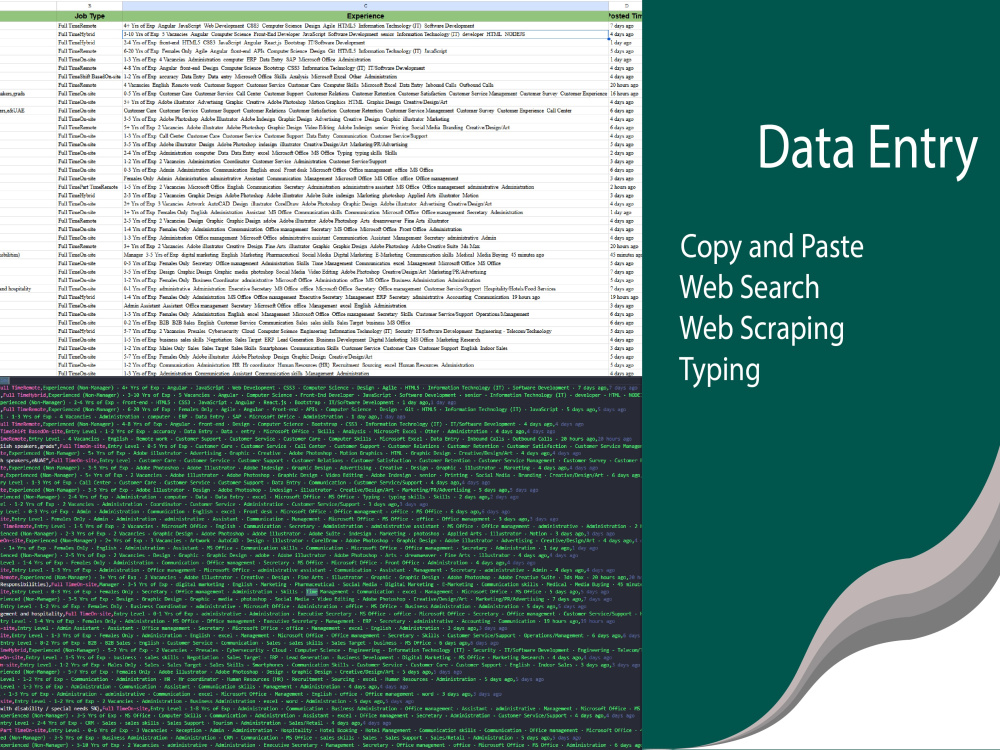Select cell starting 'Manager 3-5 Yrs of Exp digital marketing'
Image resolution: width=1000 pixels, height=750 pixels.
[x=365, y=254]
